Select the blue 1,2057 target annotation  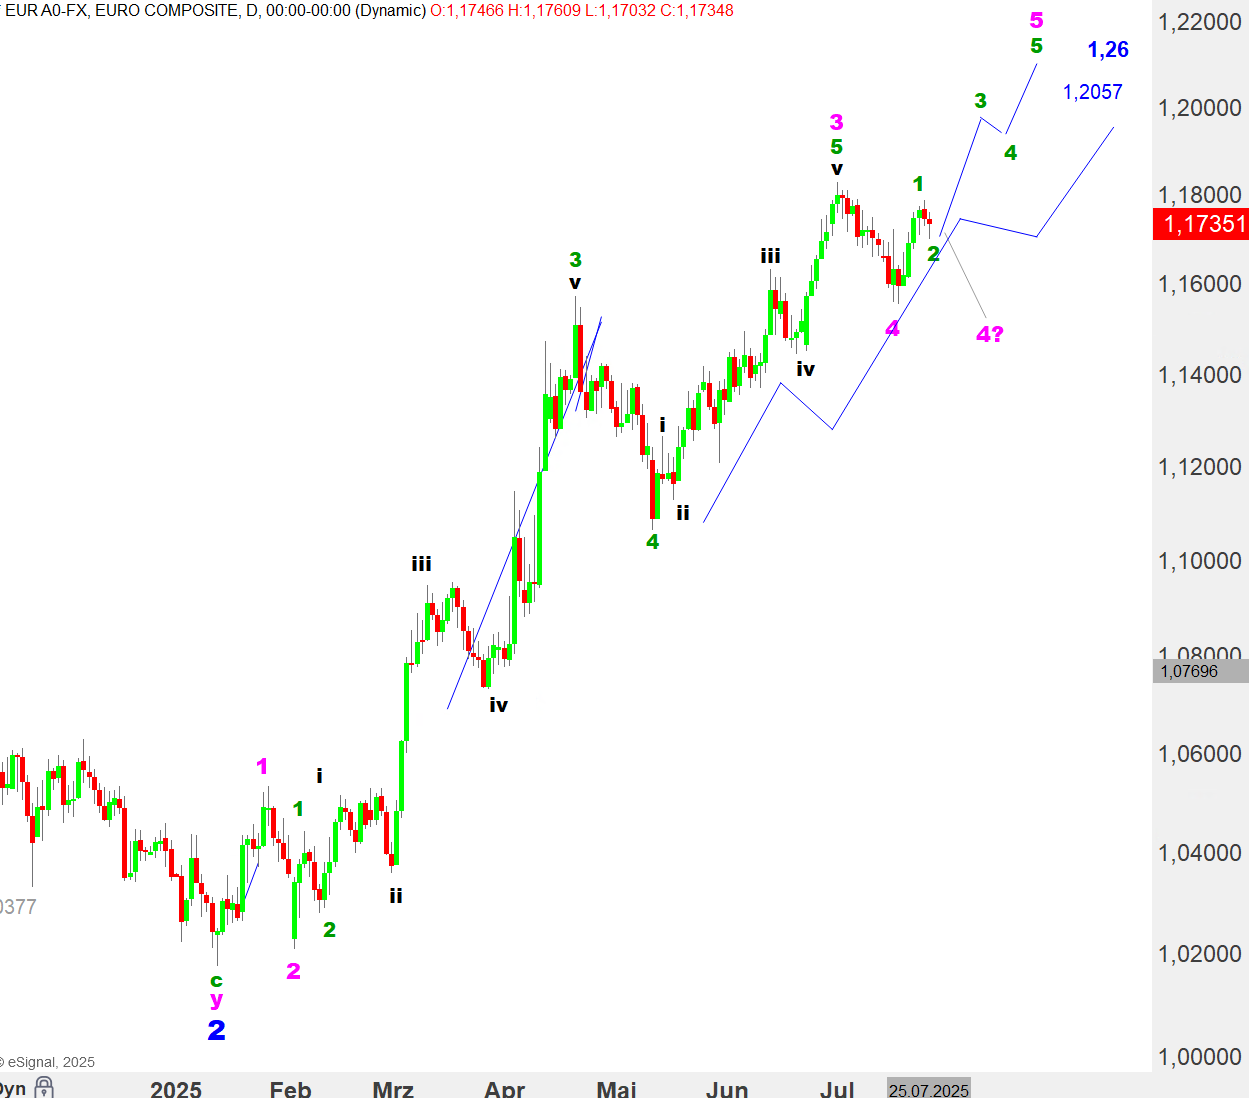[x=1092, y=92]
